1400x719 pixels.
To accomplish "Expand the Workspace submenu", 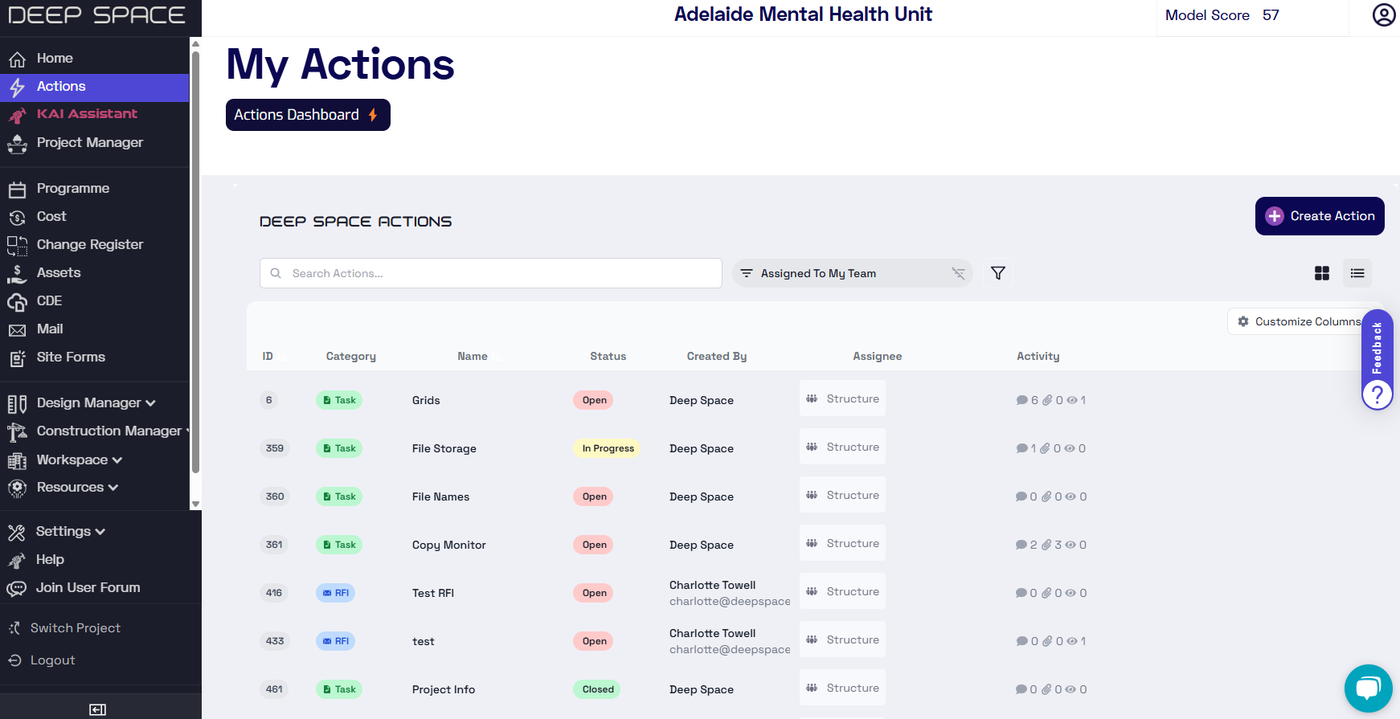I will click(x=80, y=460).
